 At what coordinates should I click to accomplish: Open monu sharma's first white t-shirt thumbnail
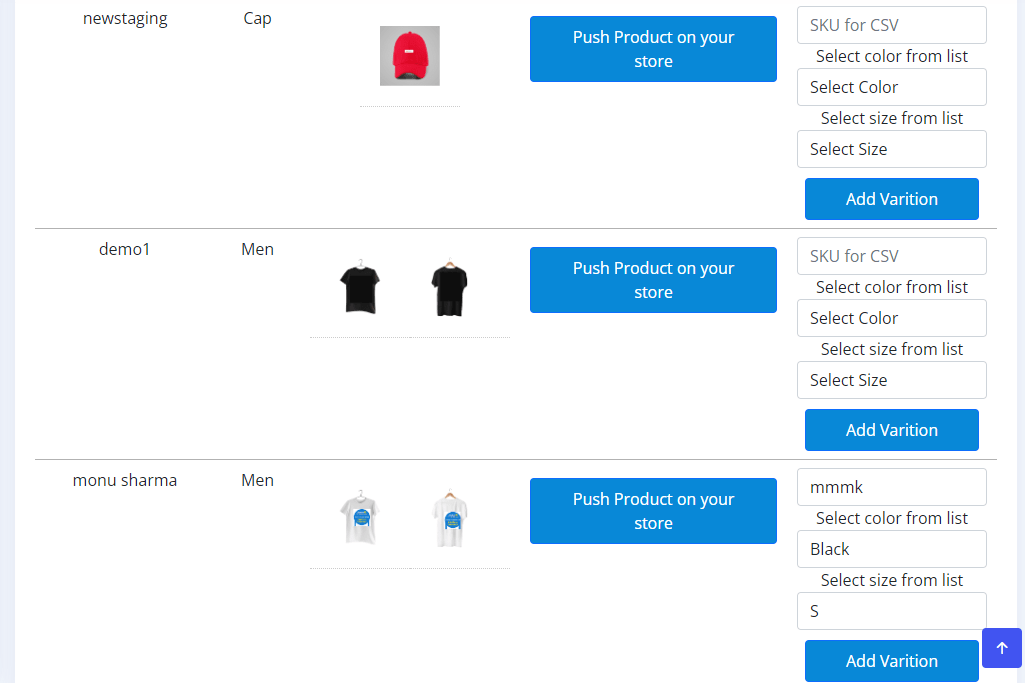click(360, 517)
